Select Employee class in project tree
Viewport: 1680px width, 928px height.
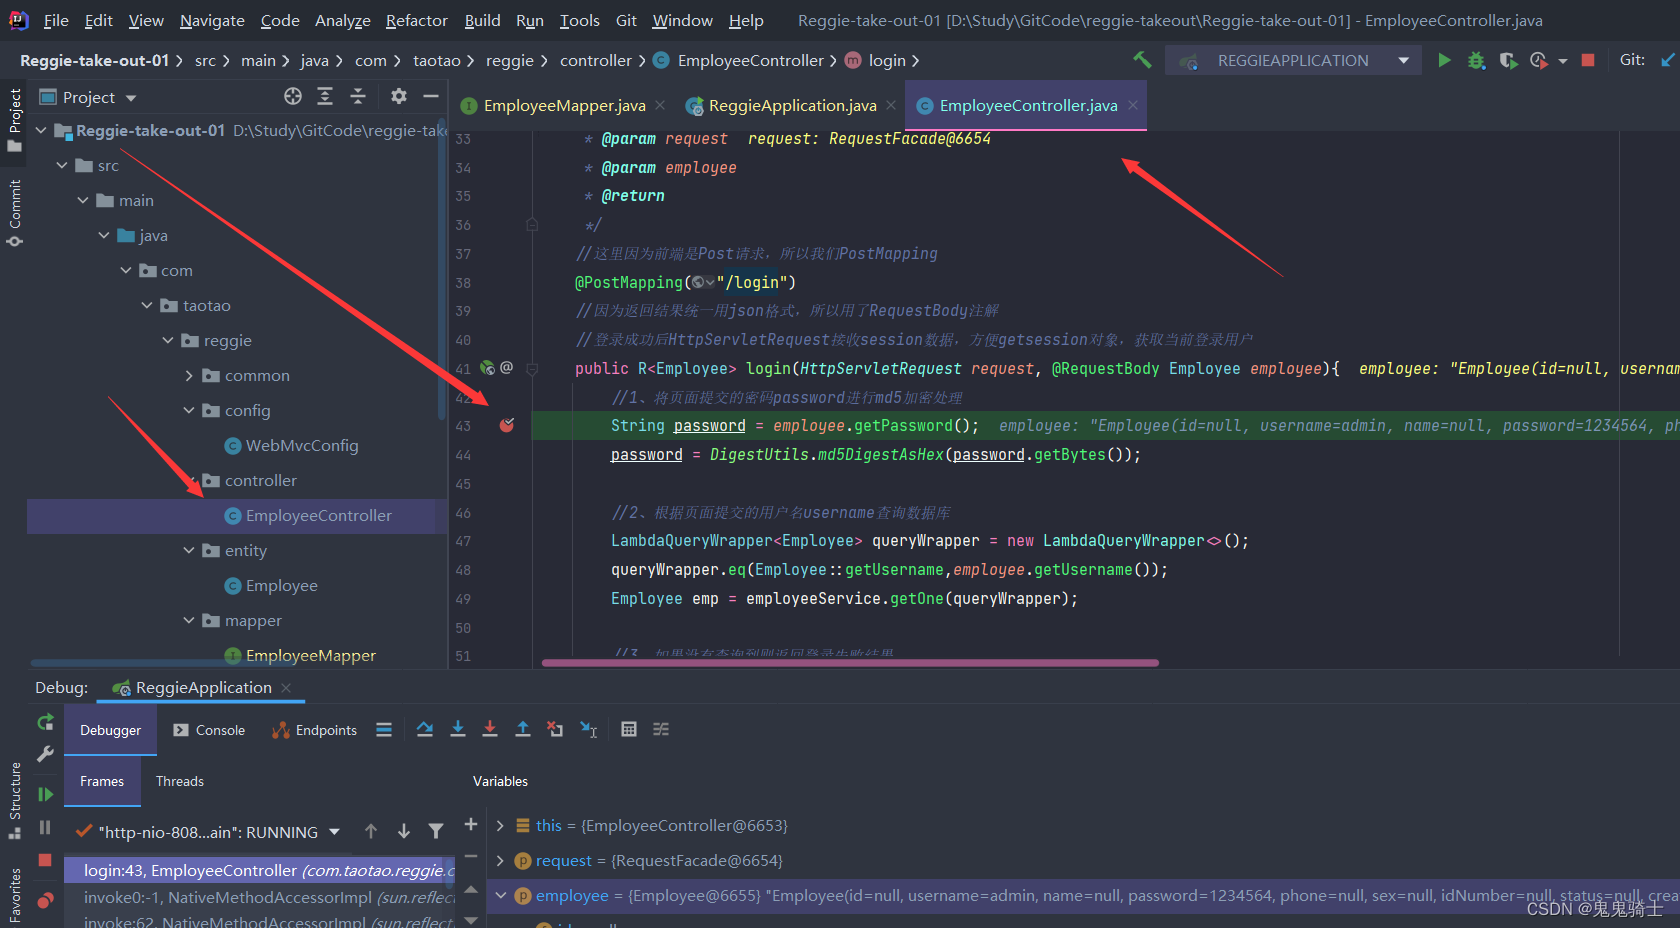(x=281, y=586)
